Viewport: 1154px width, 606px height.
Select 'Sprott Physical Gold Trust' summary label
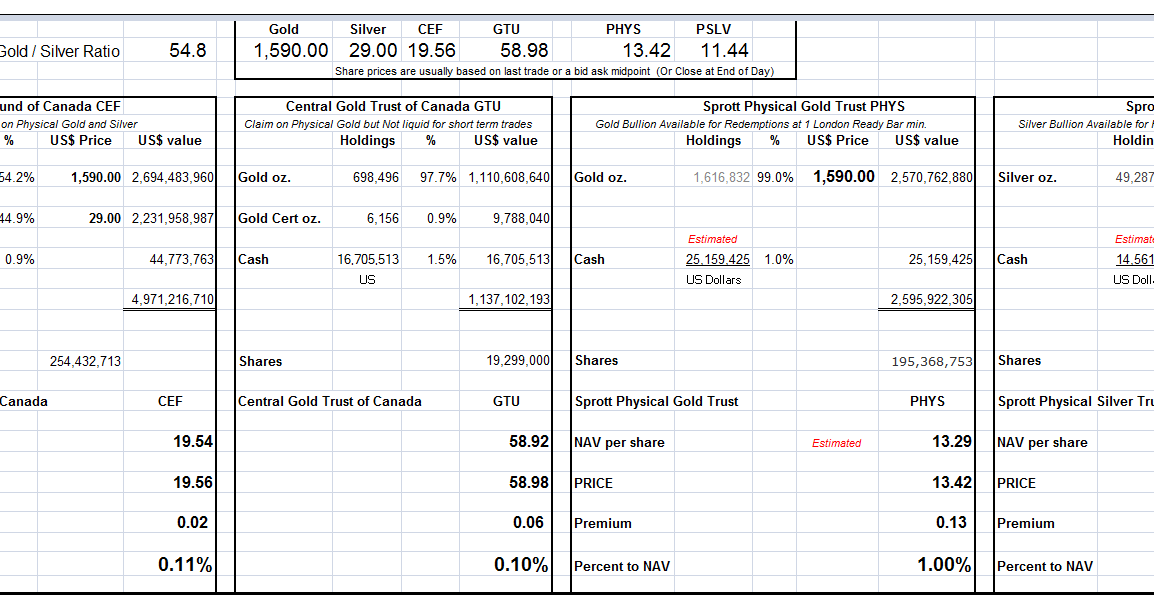point(656,401)
